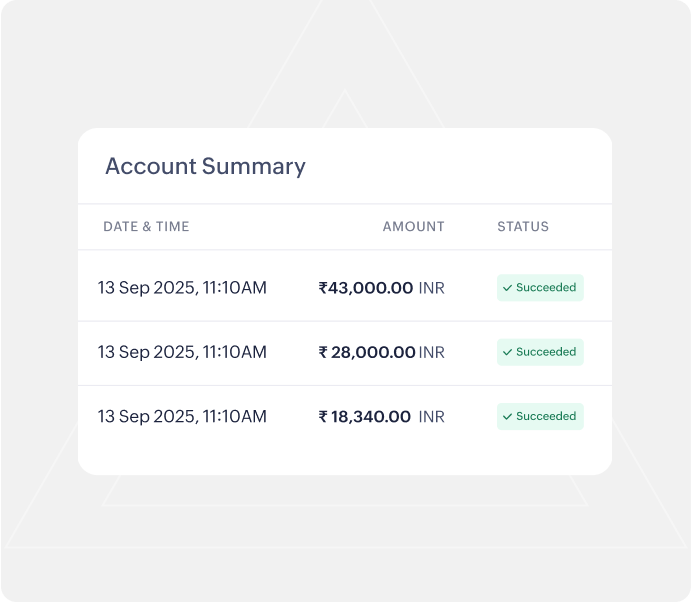Click the INR currency label beside ₹18,340.00
Image resolution: width=691 pixels, height=602 pixels.
coord(432,416)
